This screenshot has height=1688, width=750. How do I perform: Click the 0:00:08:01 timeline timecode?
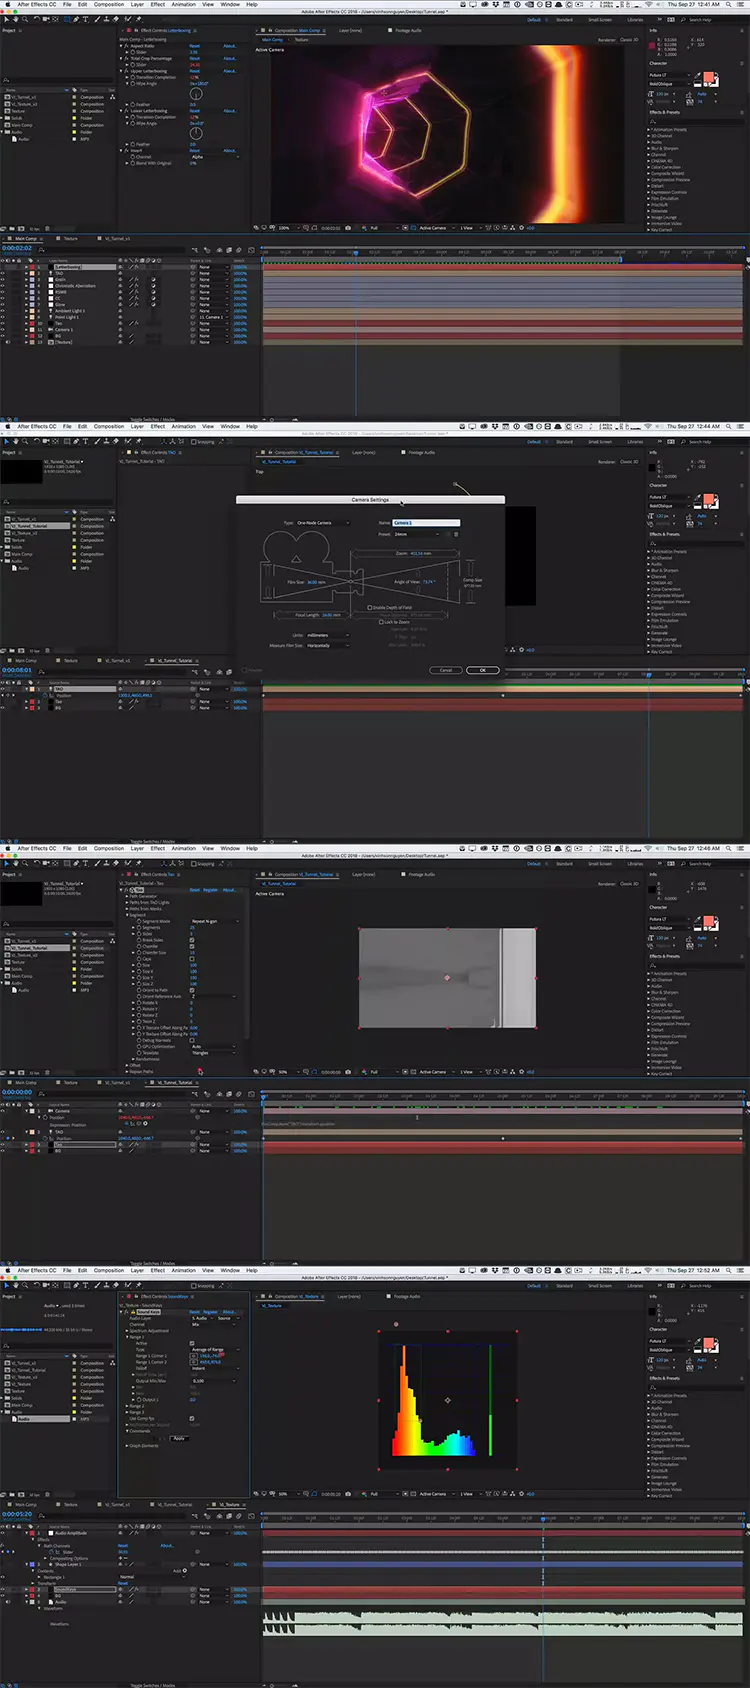17,670
